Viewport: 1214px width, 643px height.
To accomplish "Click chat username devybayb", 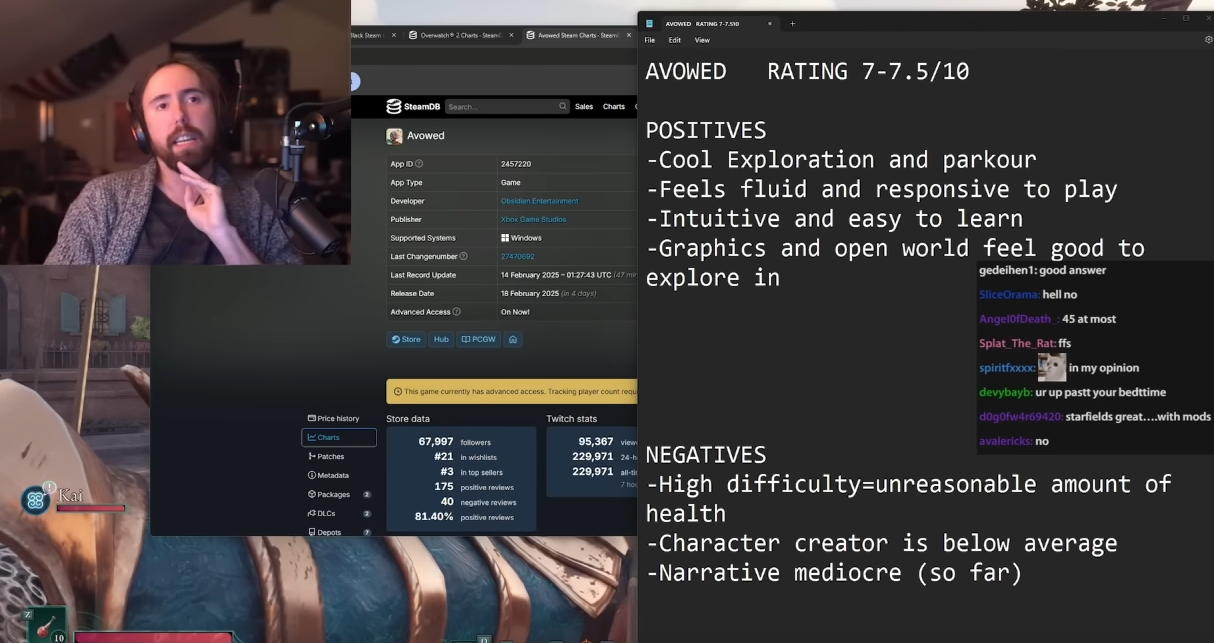I will (1007, 392).
